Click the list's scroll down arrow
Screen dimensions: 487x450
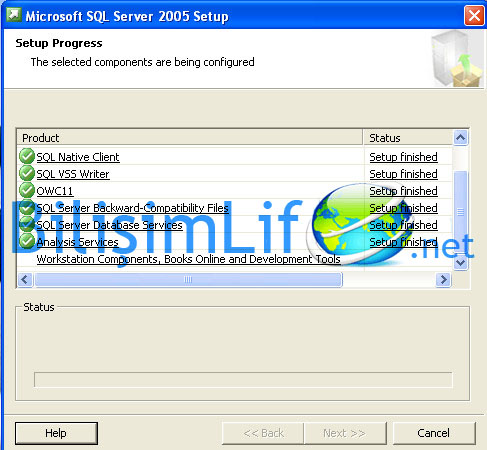coord(460,263)
